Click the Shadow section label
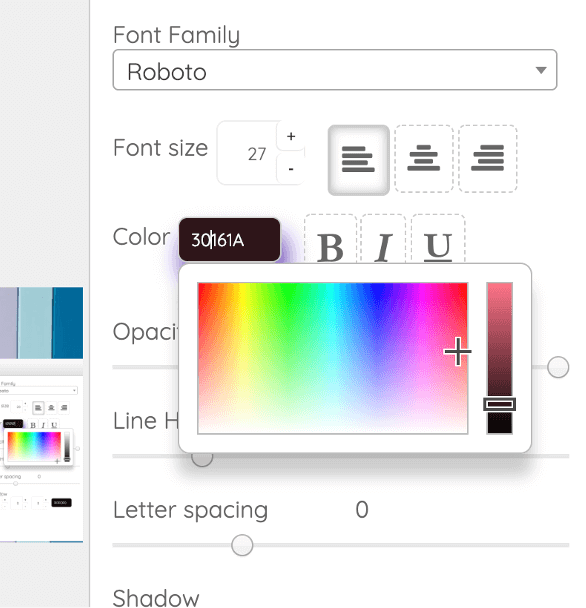 [x=156, y=598]
